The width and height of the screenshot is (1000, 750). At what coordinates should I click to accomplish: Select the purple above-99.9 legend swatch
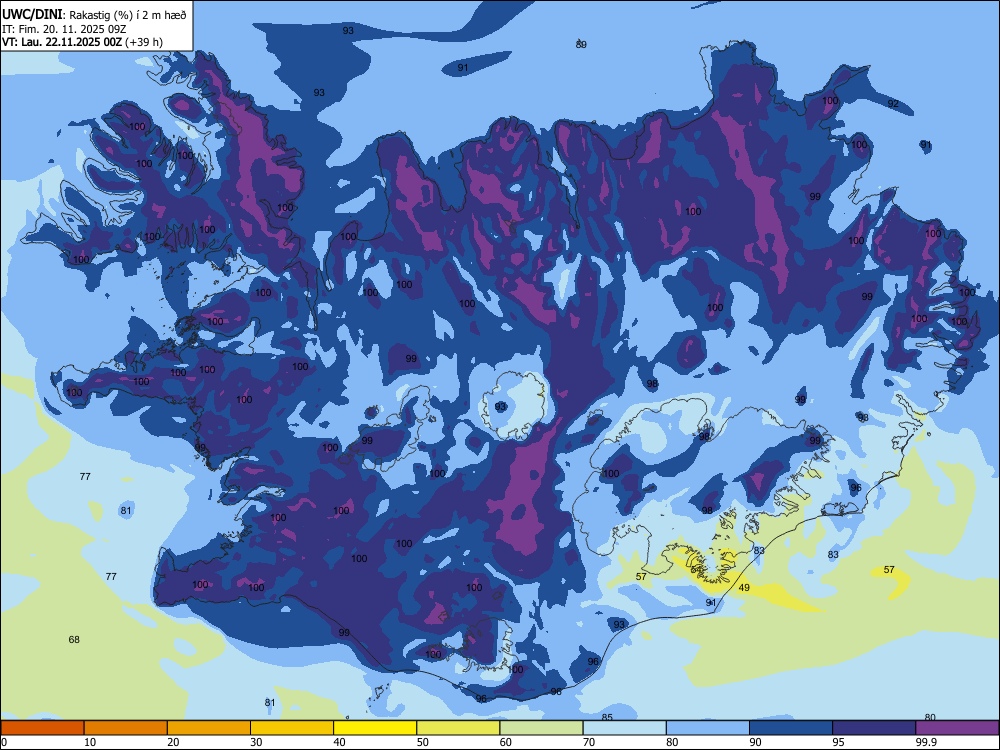click(957, 728)
